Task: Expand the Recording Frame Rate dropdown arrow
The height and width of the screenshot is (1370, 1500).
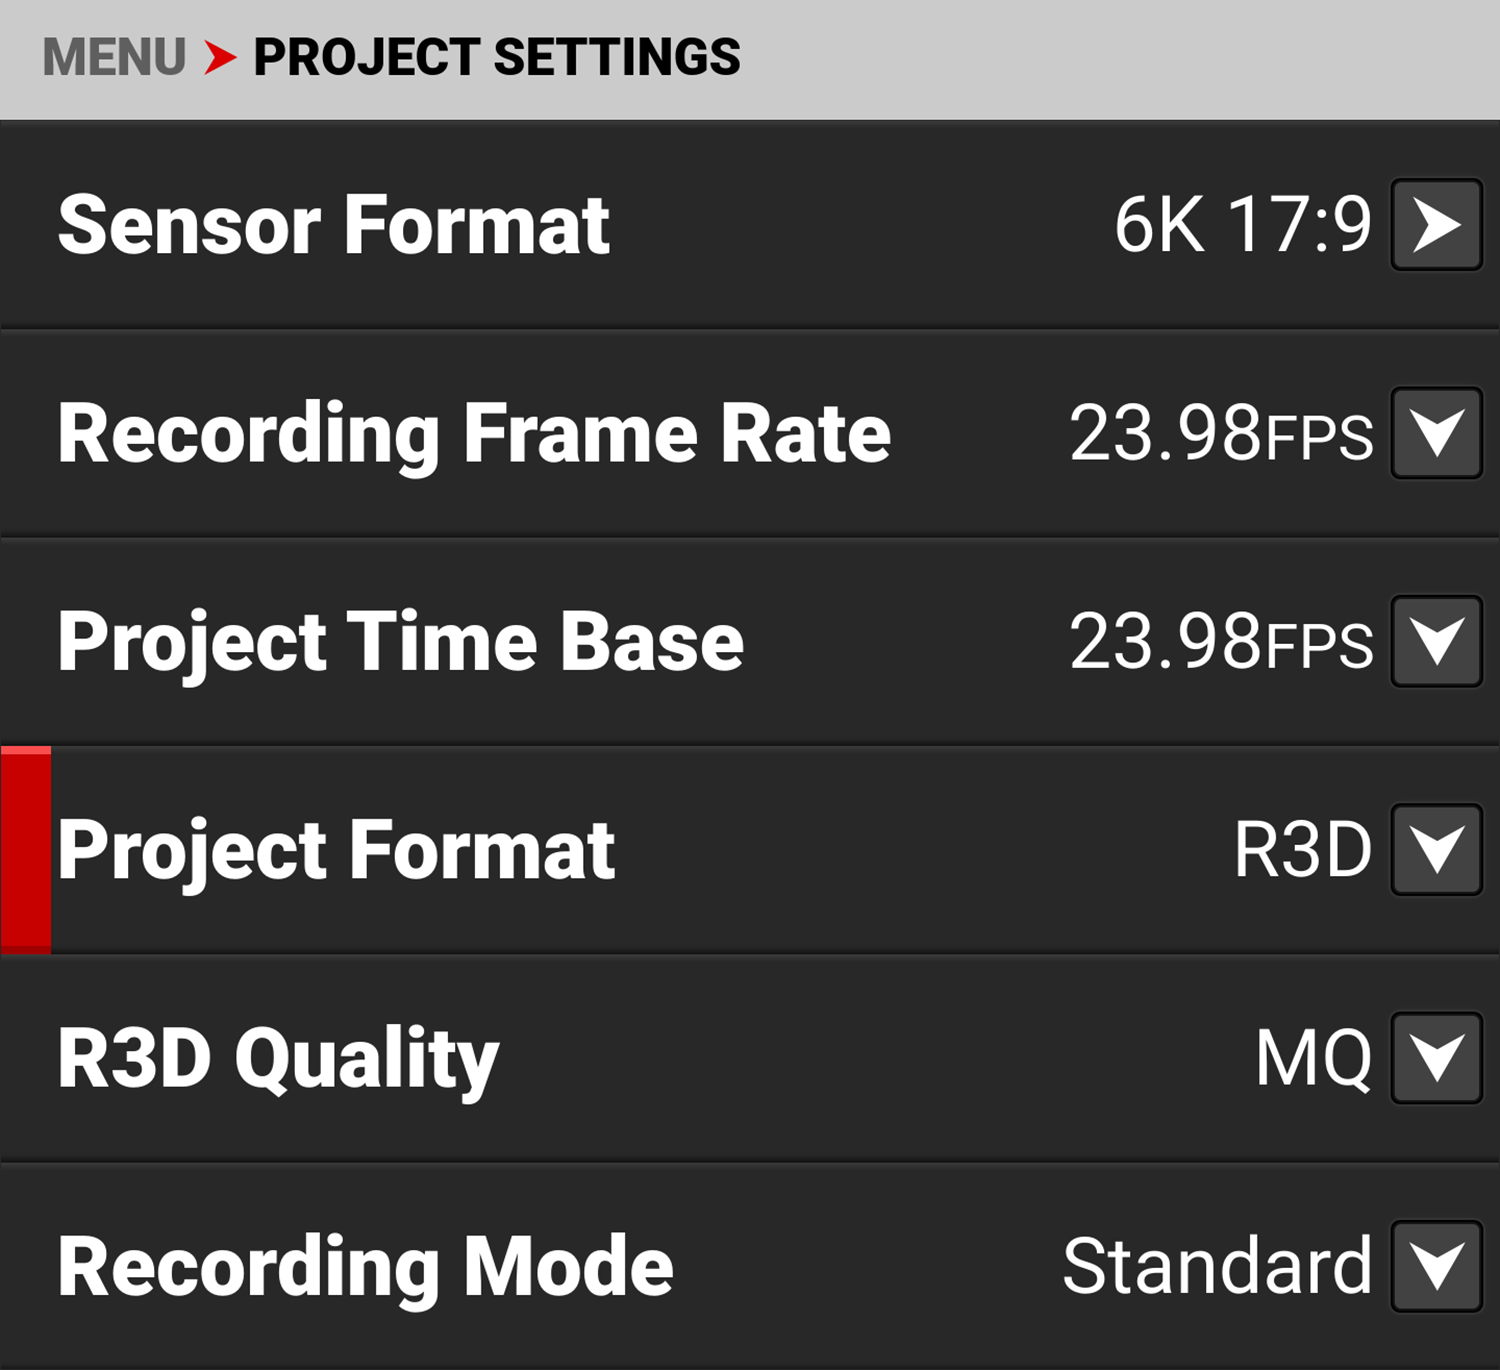Action: click(x=1436, y=433)
